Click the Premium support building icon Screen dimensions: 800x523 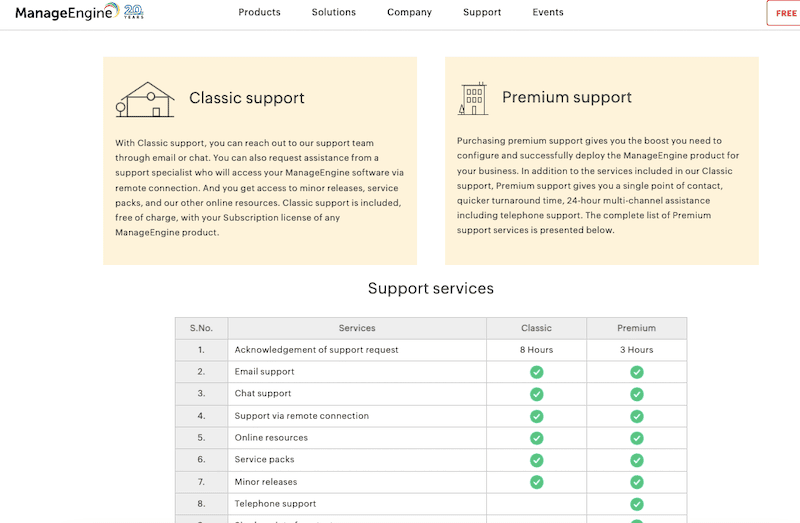[473, 98]
